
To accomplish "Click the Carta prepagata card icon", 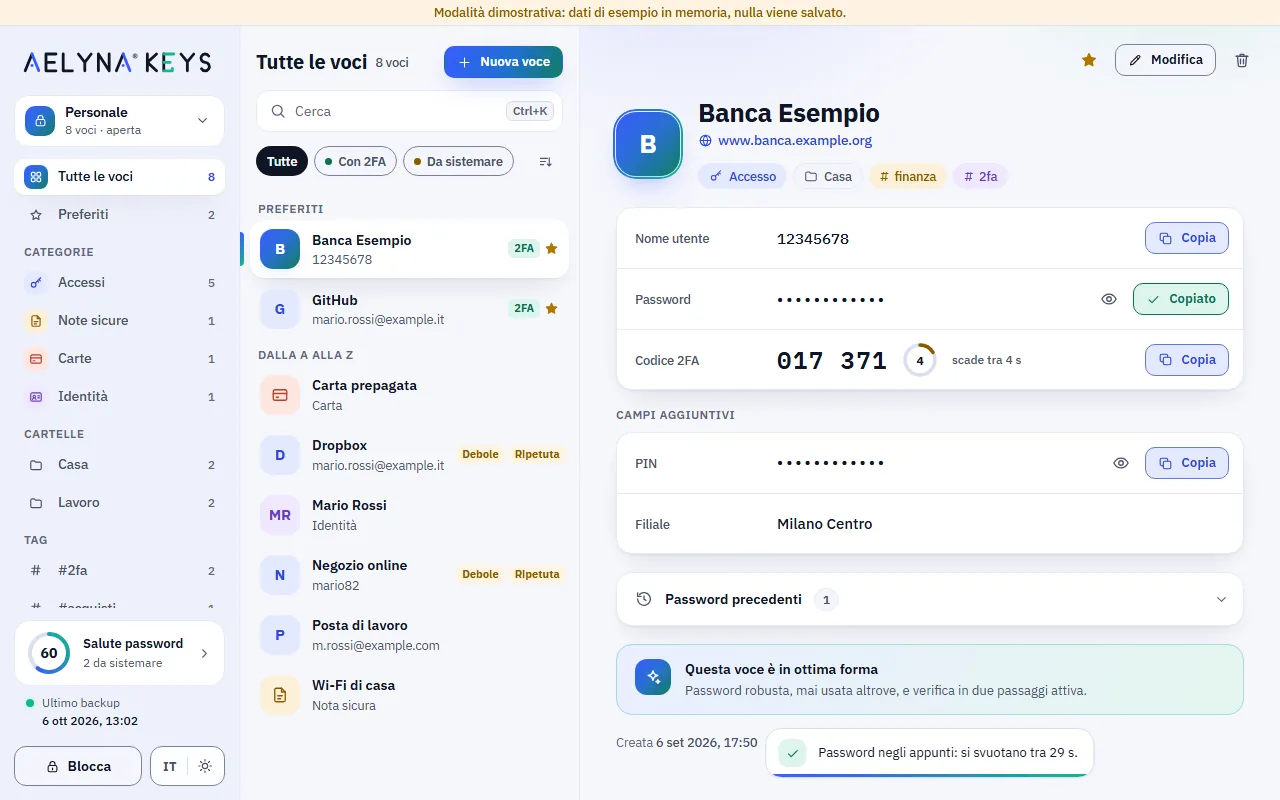I will tap(280, 395).
